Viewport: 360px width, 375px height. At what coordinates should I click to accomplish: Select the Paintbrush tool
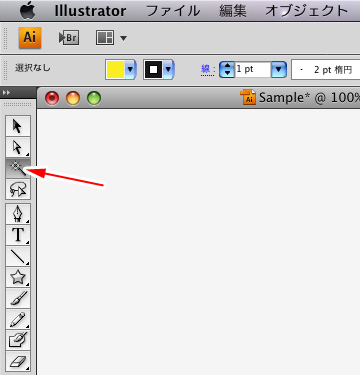click(x=18, y=298)
